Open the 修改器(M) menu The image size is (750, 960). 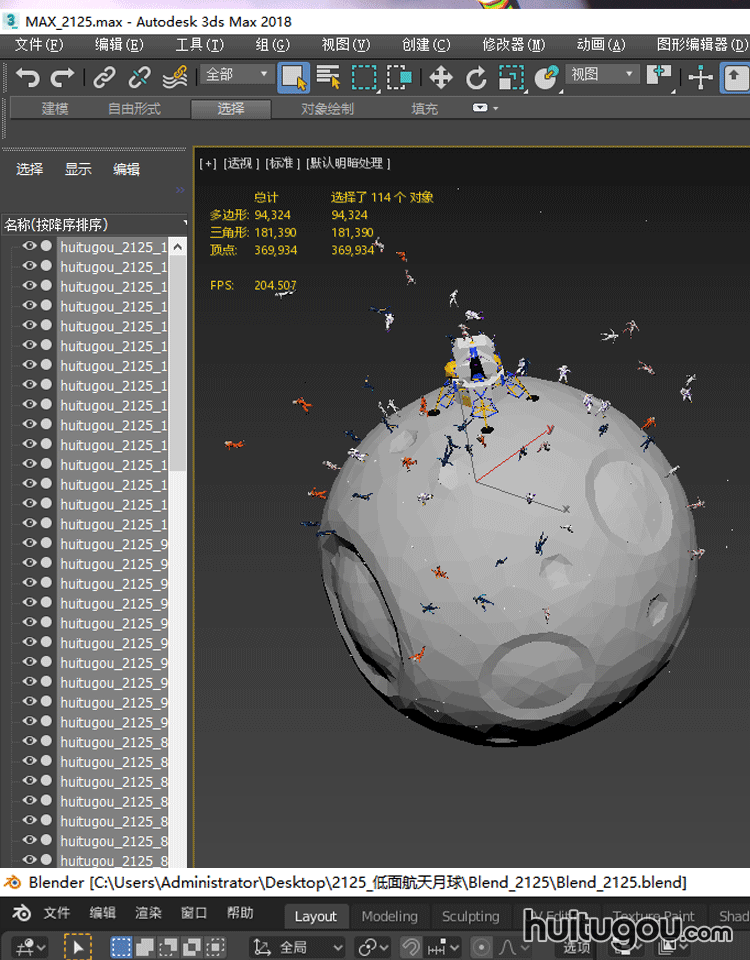[514, 45]
